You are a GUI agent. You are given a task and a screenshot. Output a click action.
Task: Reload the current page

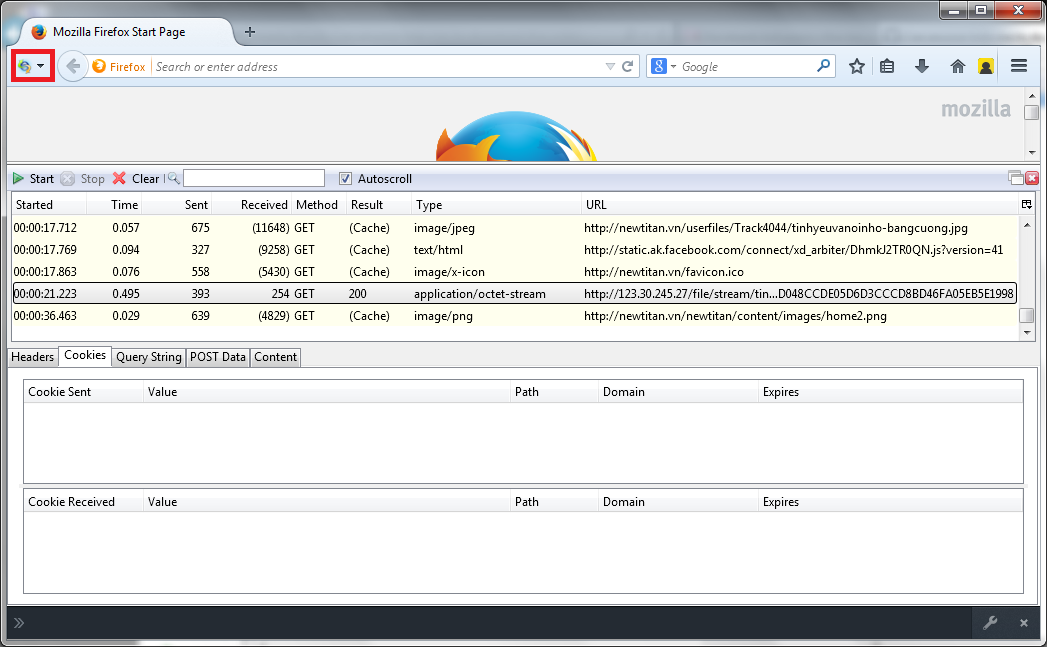(628, 67)
